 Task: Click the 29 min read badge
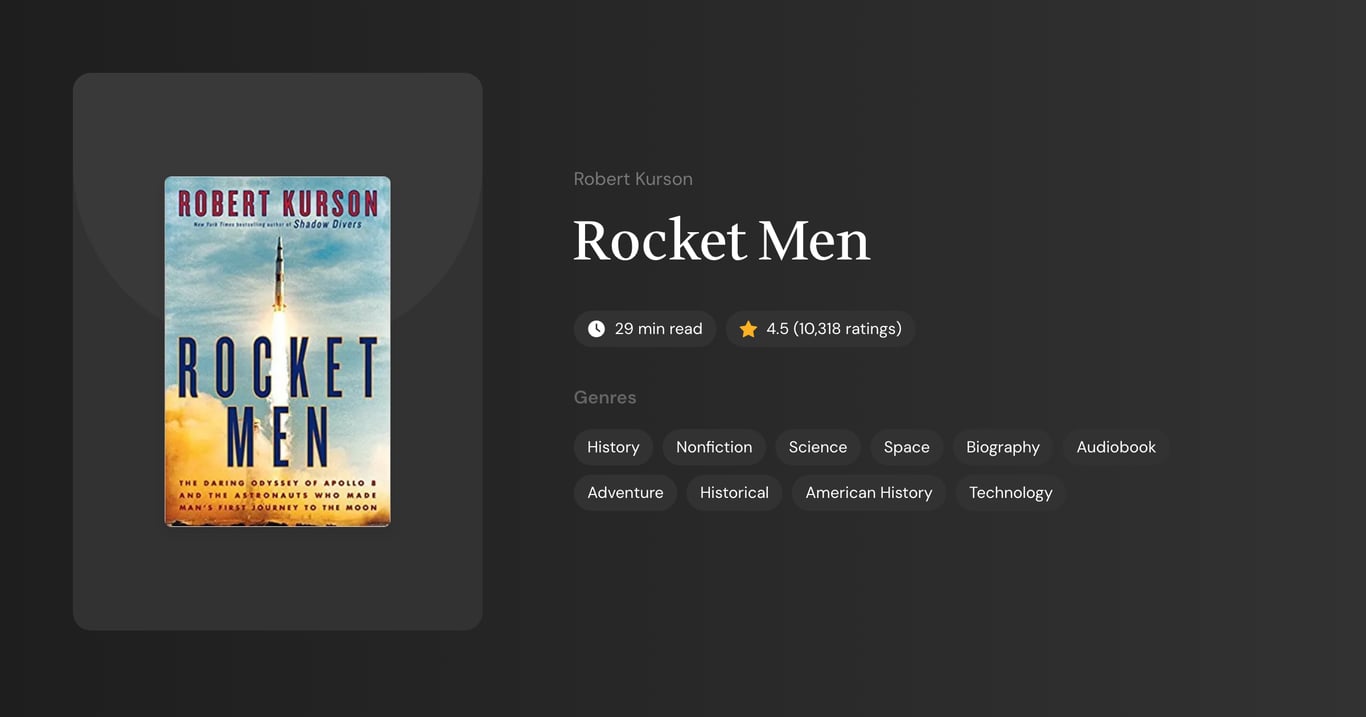point(645,328)
